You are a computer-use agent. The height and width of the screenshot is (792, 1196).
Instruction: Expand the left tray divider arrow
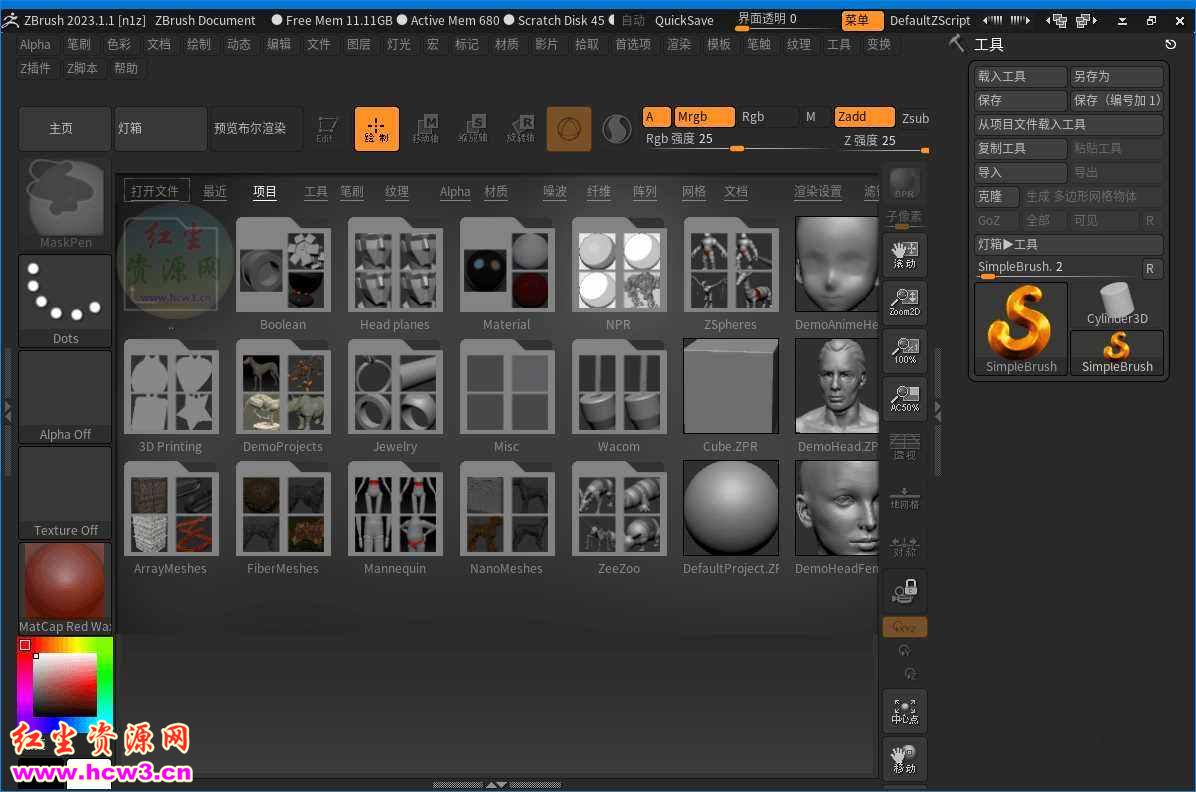point(8,412)
